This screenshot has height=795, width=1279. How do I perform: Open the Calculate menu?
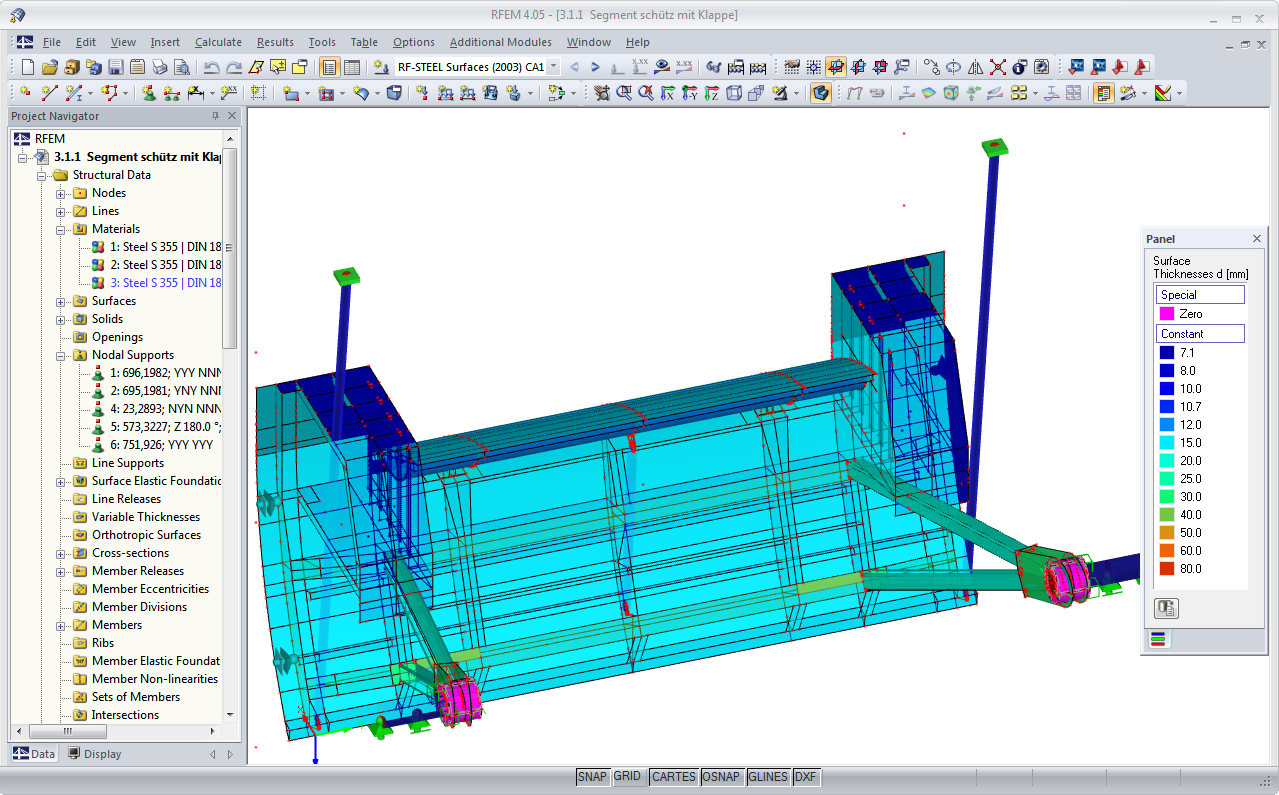coord(218,42)
